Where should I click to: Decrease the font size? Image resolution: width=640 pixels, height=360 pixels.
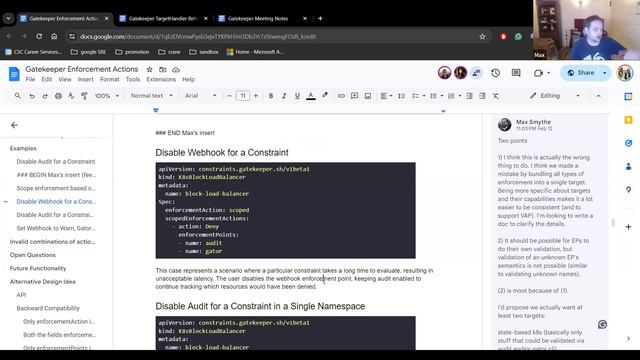point(229,96)
